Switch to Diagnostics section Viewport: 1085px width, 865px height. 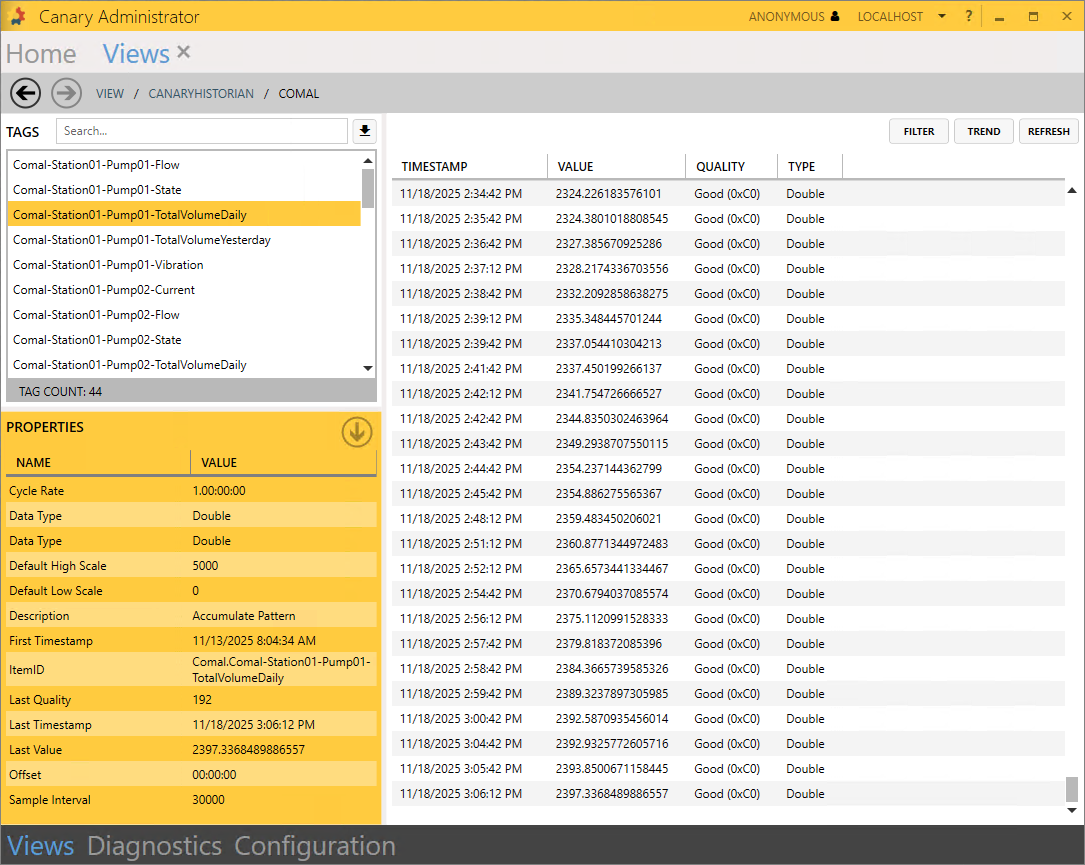(x=154, y=846)
